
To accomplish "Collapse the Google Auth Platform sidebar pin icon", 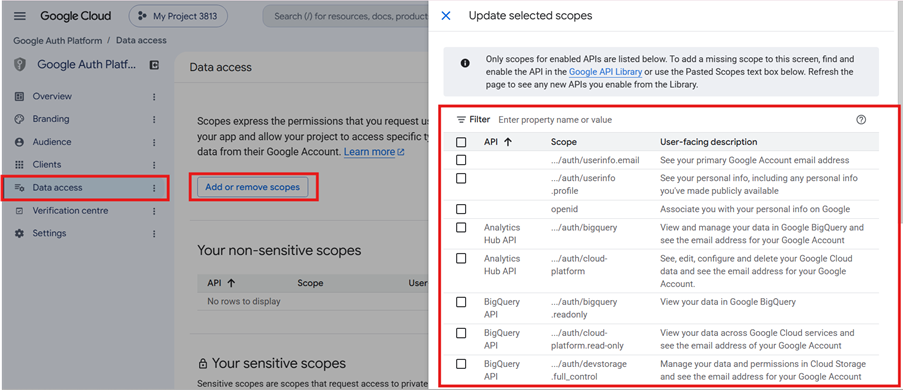I will pos(154,65).
